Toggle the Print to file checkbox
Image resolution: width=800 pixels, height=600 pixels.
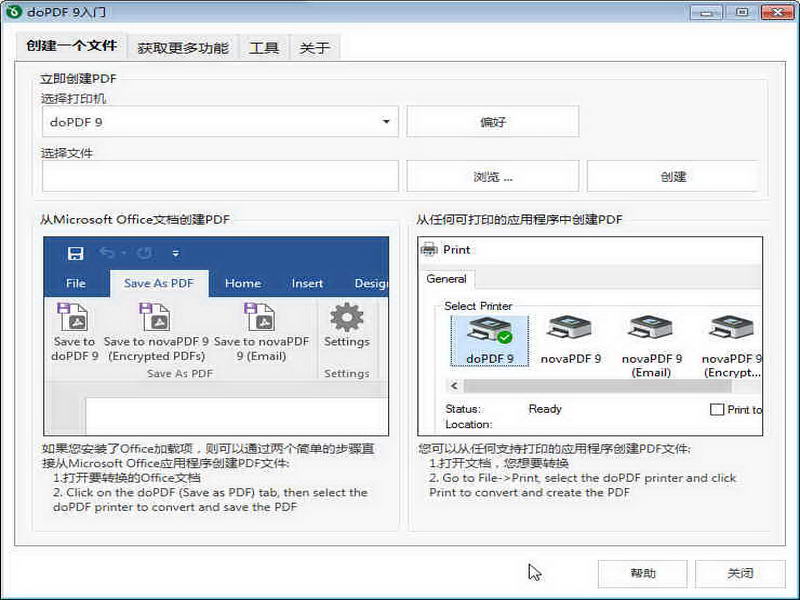[717, 409]
